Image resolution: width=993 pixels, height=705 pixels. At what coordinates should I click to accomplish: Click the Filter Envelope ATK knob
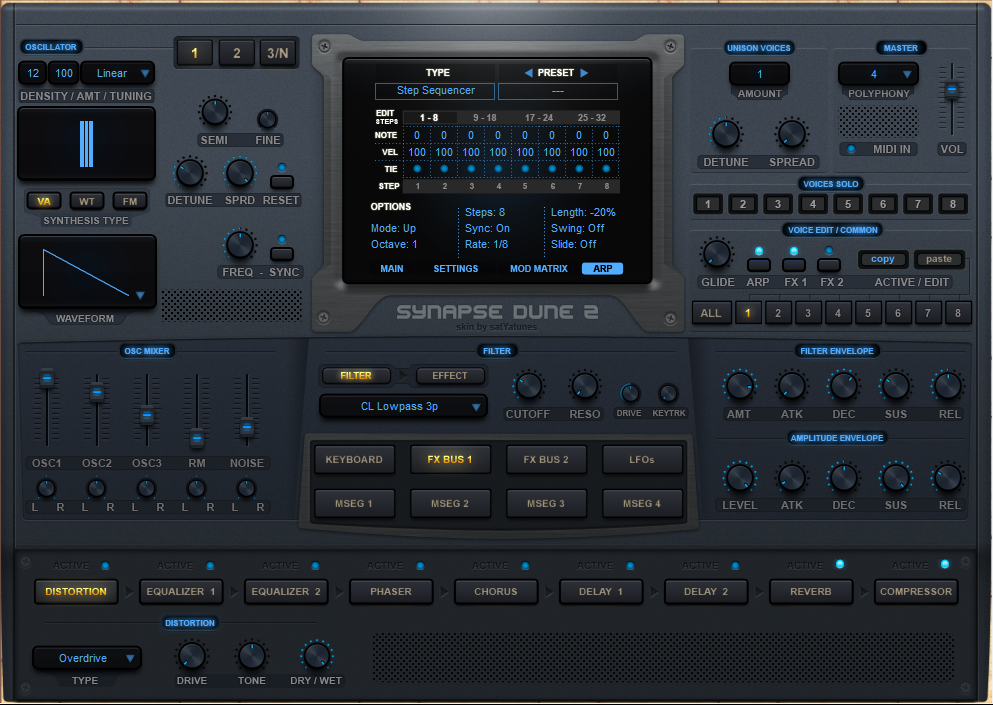pos(792,386)
